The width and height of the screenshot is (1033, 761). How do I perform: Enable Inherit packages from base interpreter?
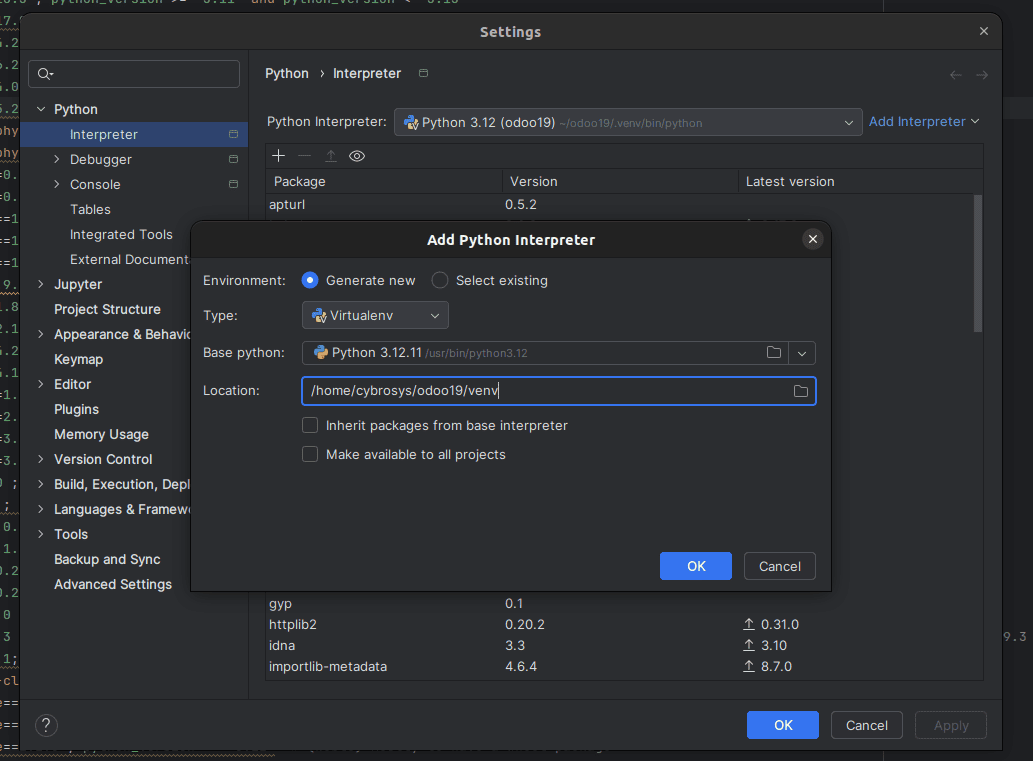[310, 426]
